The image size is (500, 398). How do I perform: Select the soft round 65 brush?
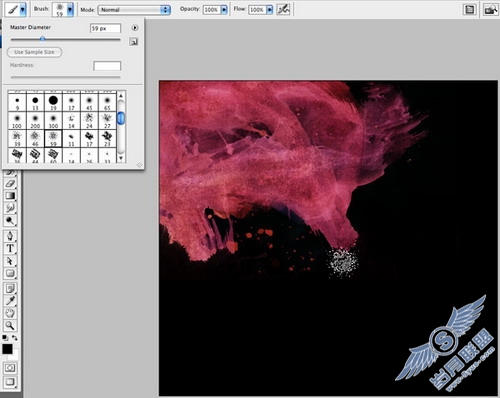107,102
